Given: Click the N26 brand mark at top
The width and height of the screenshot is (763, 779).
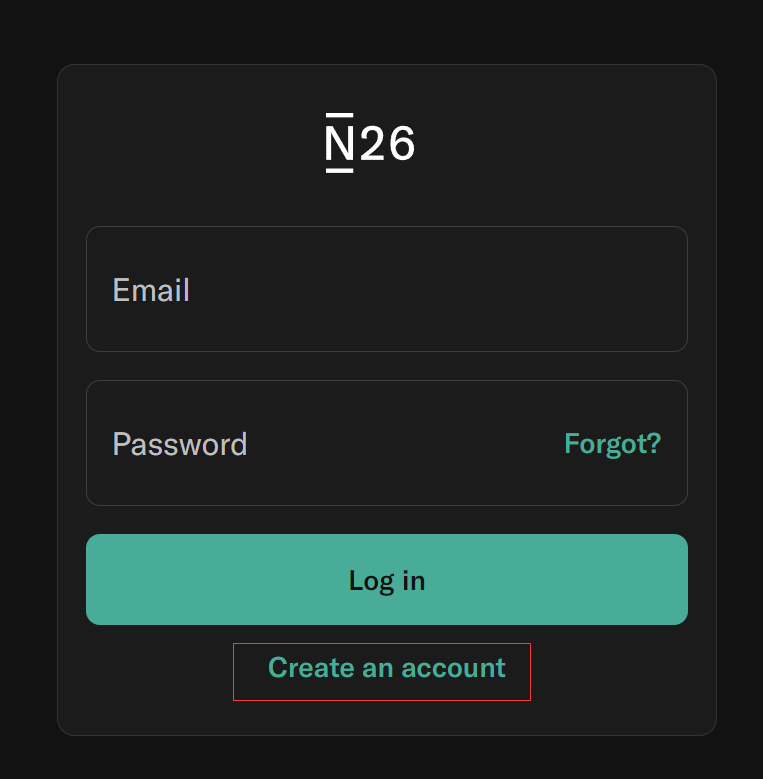Looking at the screenshot, I should click(370, 144).
